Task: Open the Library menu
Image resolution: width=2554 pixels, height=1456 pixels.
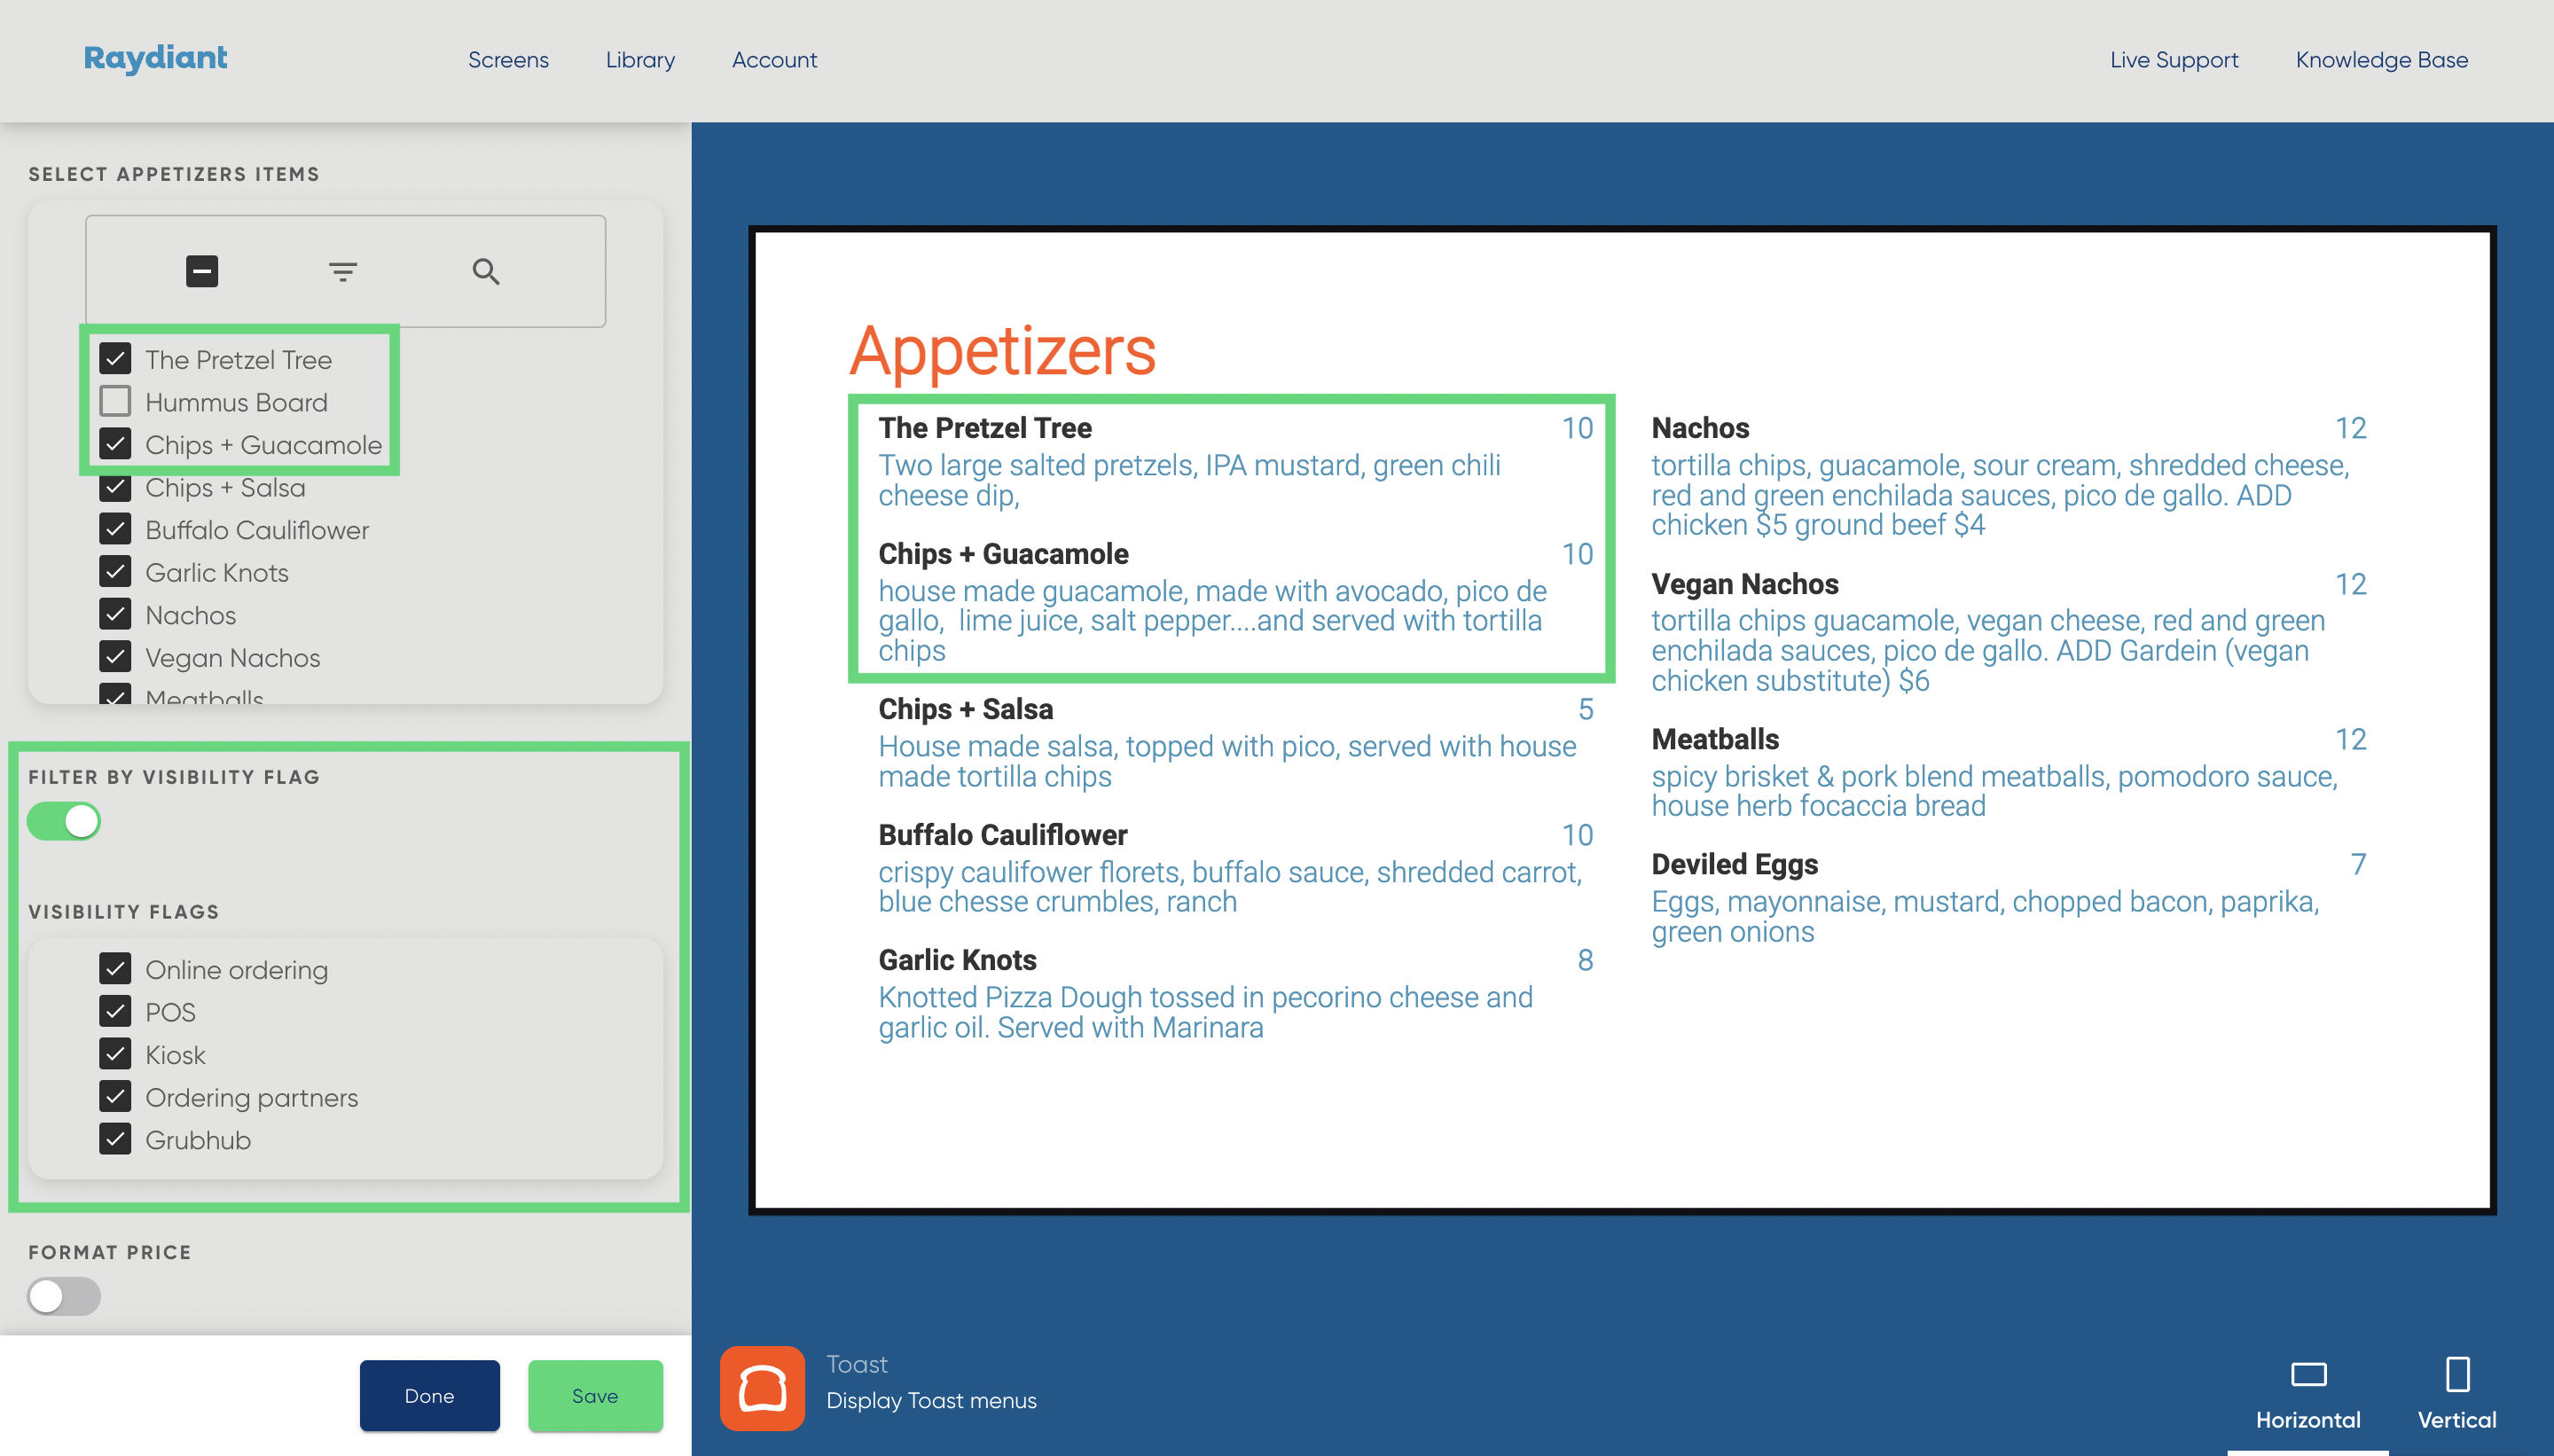Action: point(640,60)
